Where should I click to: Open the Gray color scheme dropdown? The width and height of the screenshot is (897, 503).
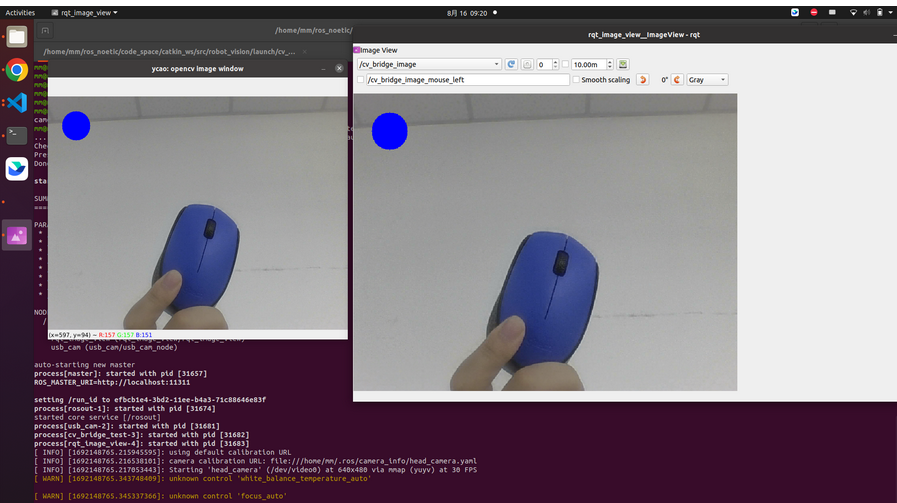[x=707, y=80]
